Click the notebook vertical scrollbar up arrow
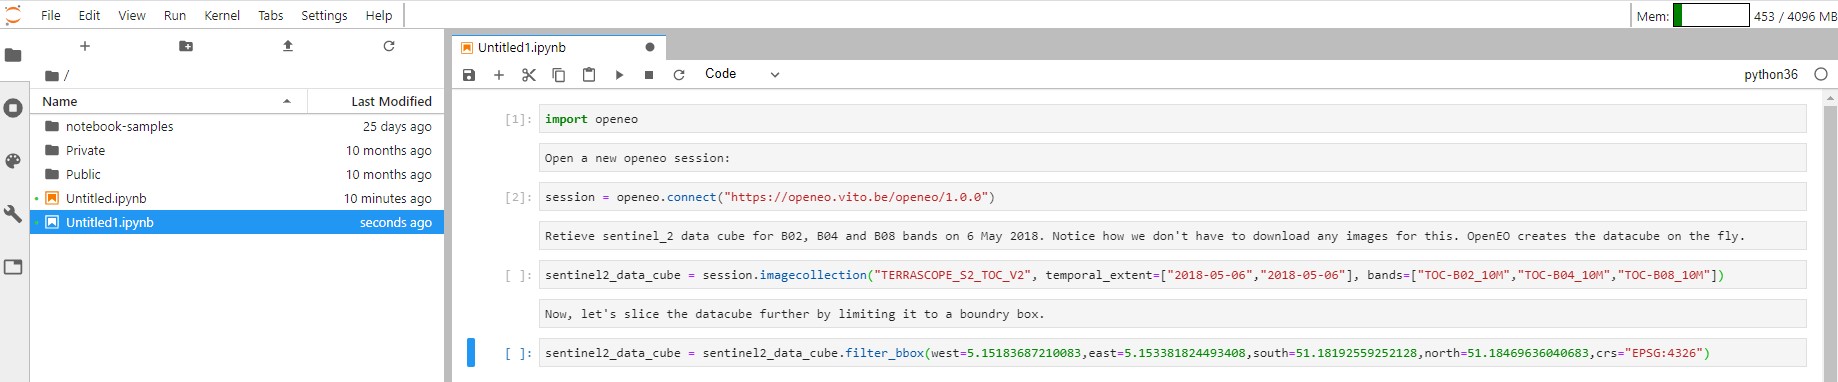The width and height of the screenshot is (1838, 382). pyautogui.click(x=1831, y=98)
